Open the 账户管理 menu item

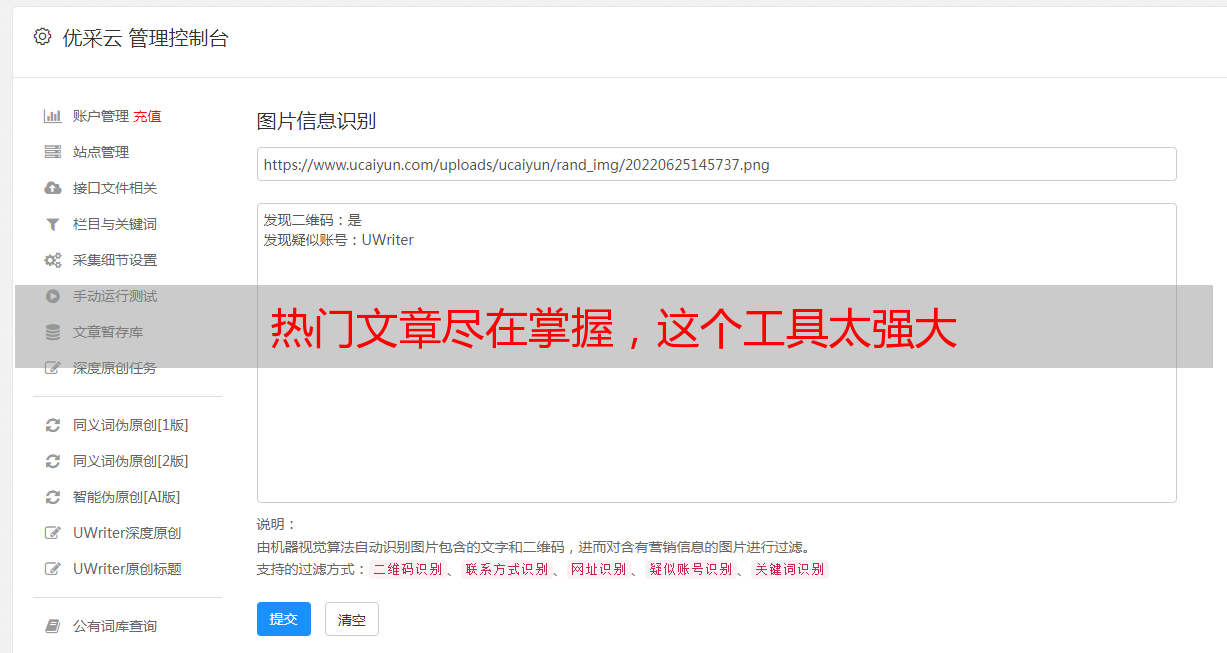101,116
